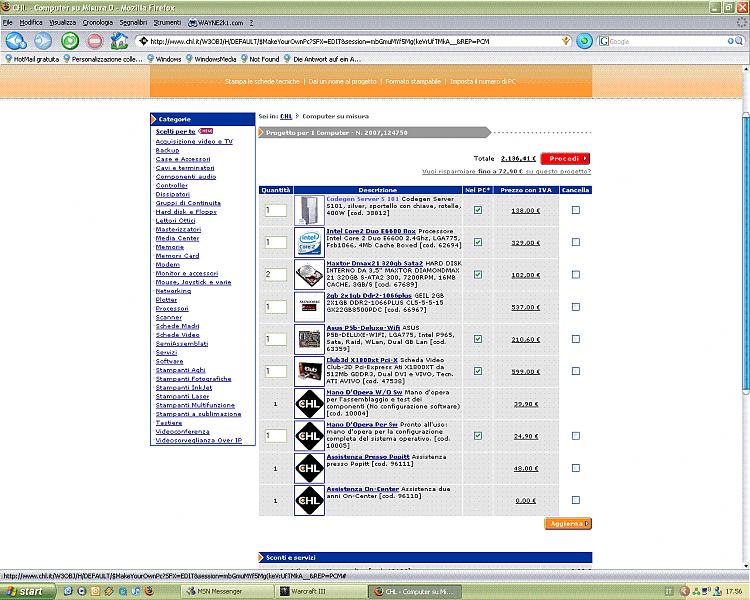The height and width of the screenshot is (600, 750).
Task: Open the Videosorveglianza Over IP category
Action: (x=199, y=440)
